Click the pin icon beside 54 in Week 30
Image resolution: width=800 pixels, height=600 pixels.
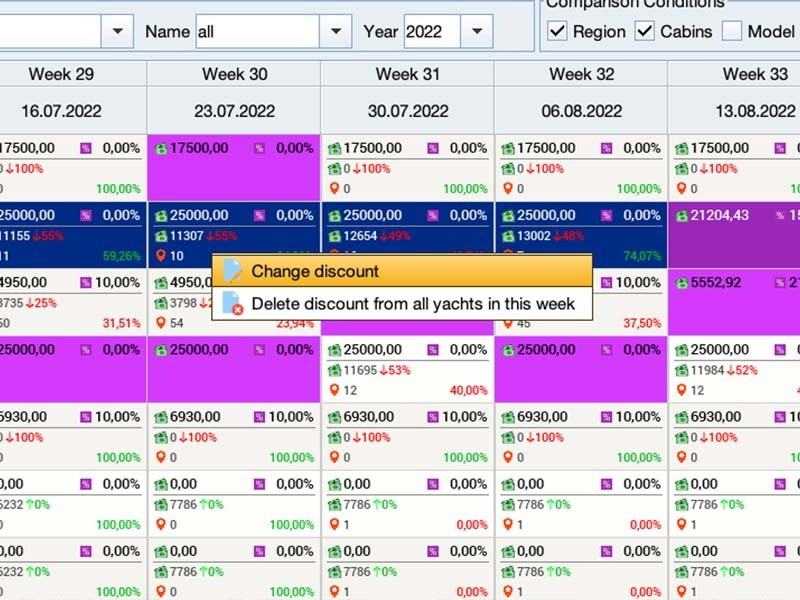pos(160,323)
